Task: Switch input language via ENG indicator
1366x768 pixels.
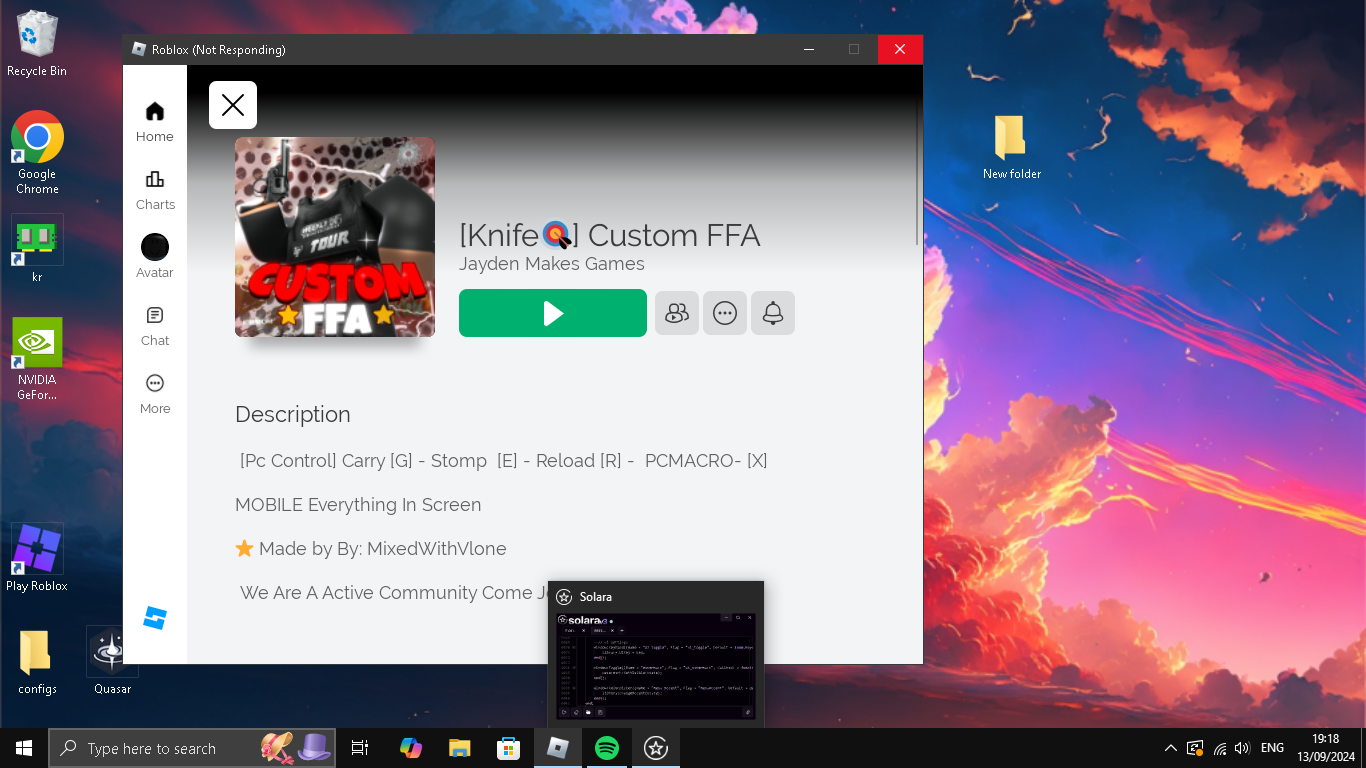Action: [1272, 748]
